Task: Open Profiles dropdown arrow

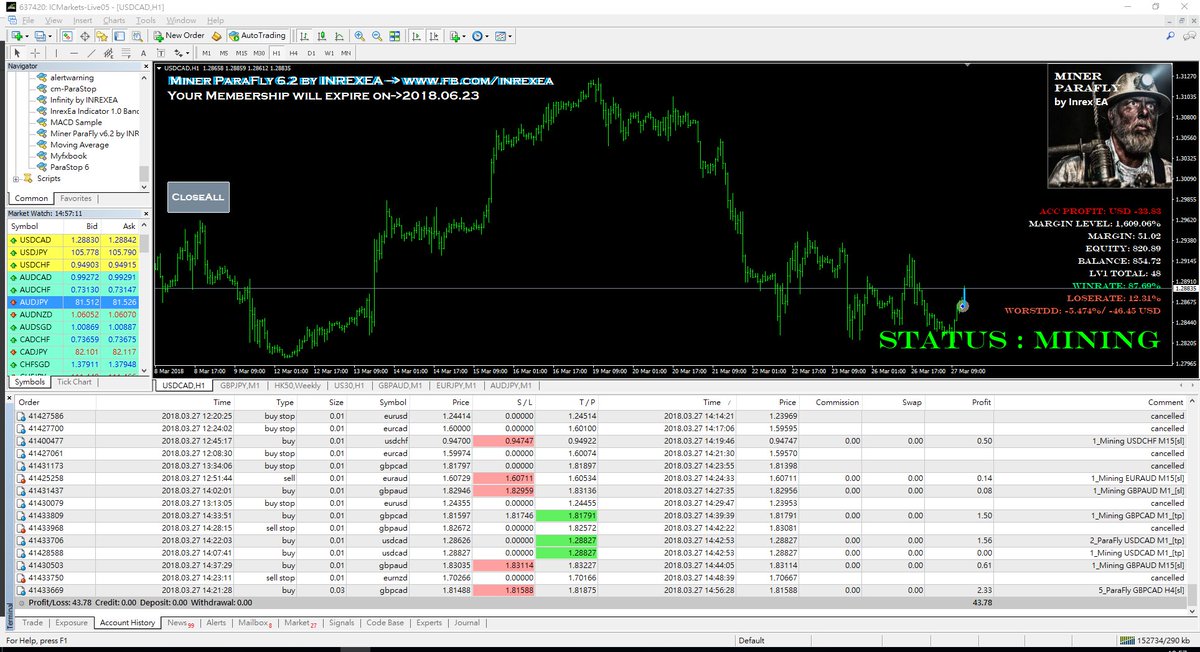Action: (x=51, y=35)
